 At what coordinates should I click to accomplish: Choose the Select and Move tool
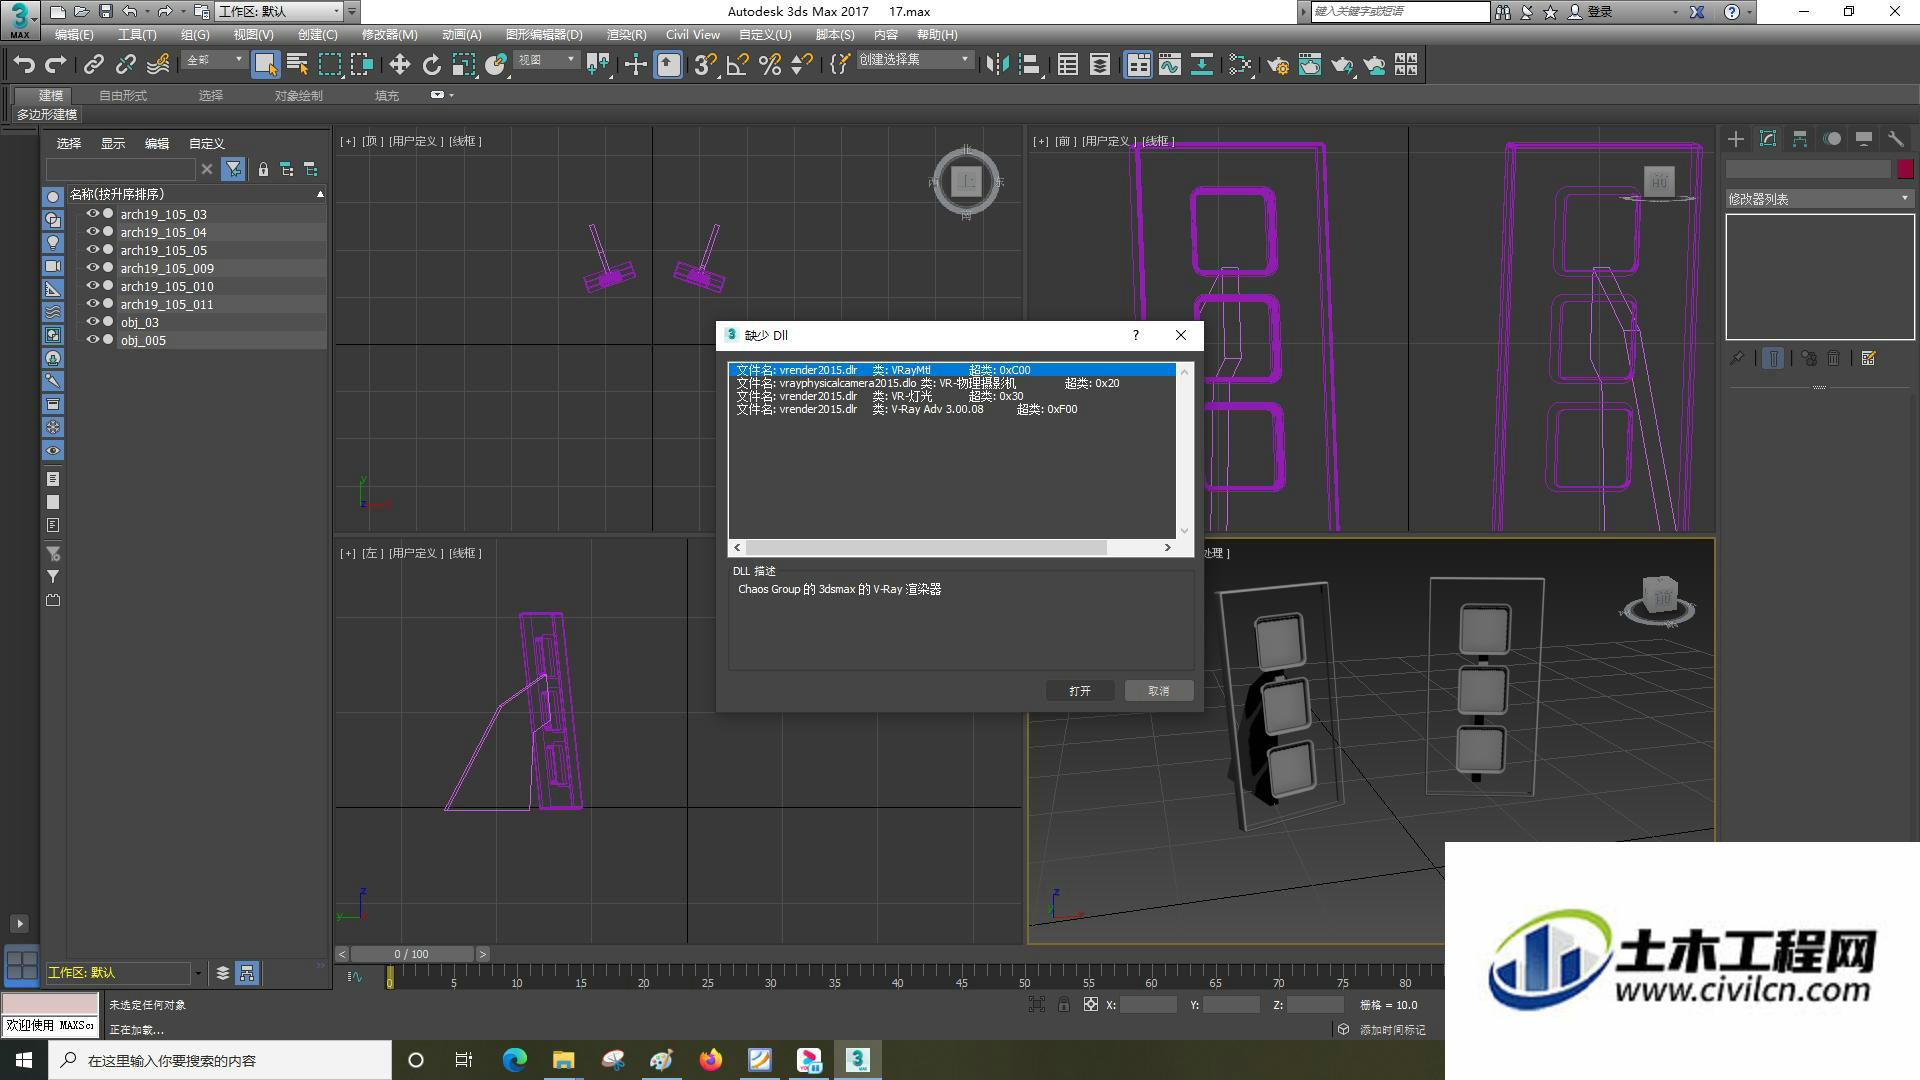point(399,65)
